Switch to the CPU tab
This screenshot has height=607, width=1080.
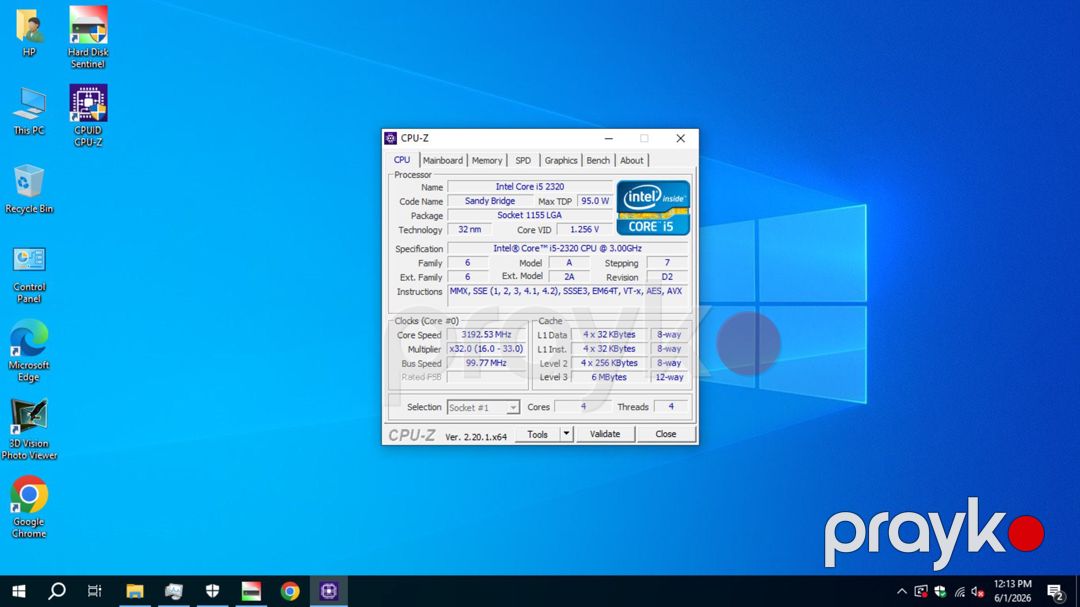[402, 160]
